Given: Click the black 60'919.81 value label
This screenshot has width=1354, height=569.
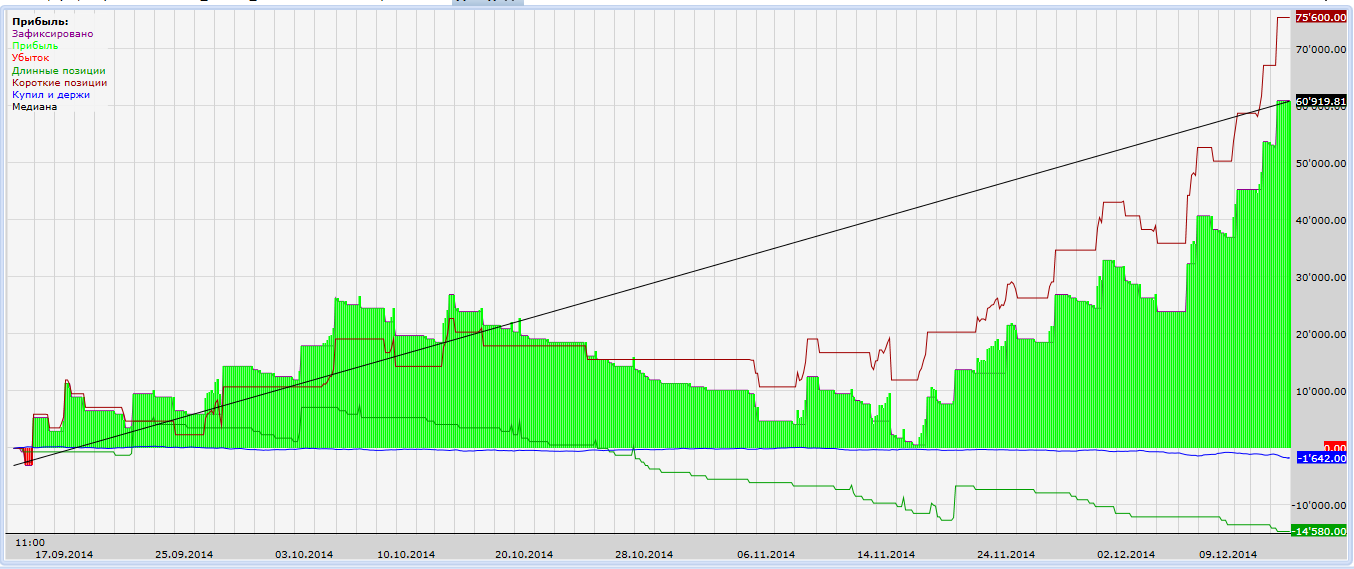Looking at the screenshot, I should pyautogui.click(x=1321, y=101).
